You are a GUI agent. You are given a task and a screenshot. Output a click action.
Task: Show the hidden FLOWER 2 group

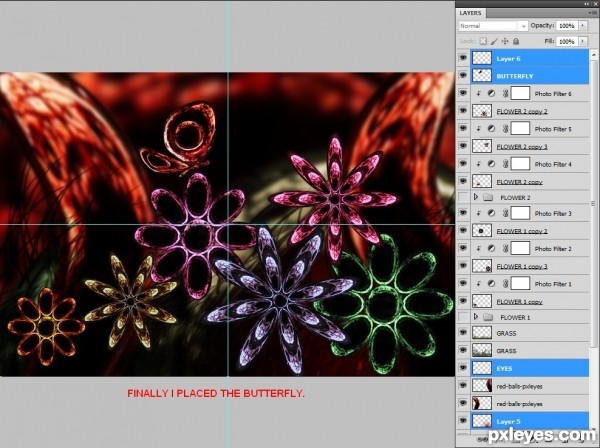[463, 197]
